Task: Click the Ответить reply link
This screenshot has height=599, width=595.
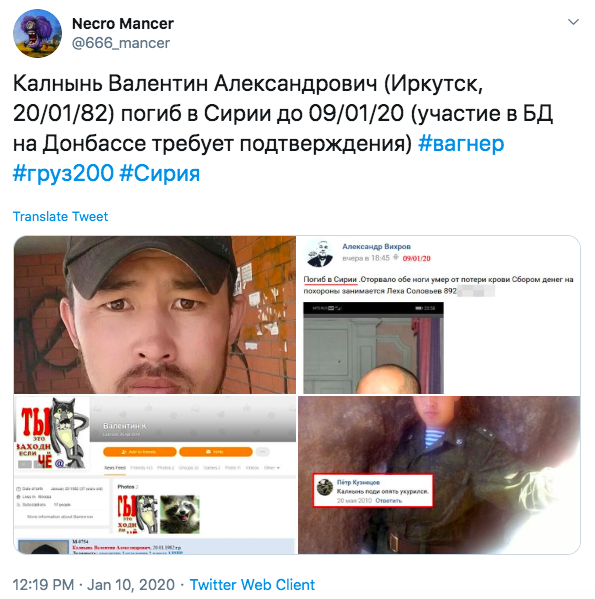Action: (388, 500)
